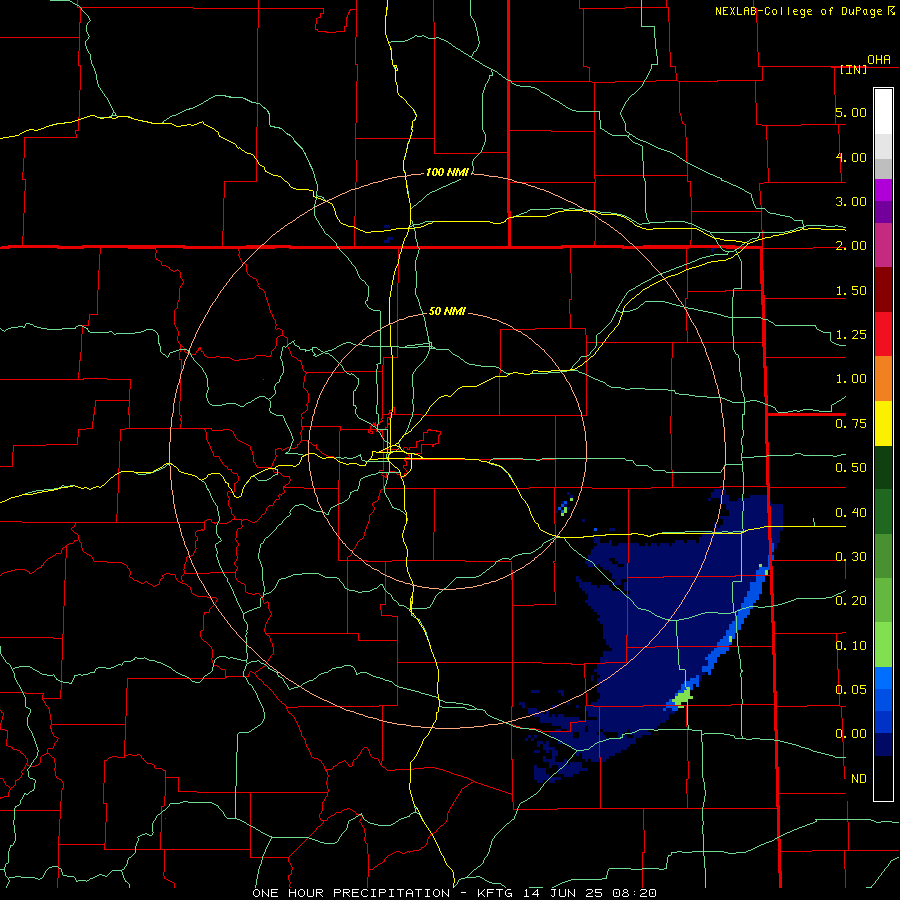The width and height of the screenshot is (900, 900).
Task: Click the 1.25 scale value
Action: pyautogui.click(x=851, y=335)
